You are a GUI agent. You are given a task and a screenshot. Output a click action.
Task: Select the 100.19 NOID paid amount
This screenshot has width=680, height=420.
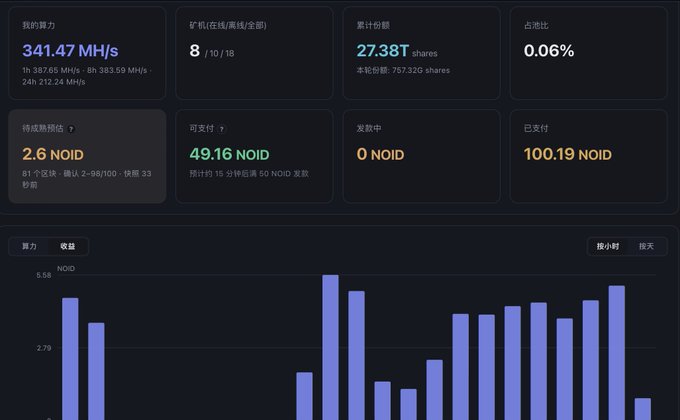(x=568, y=154)
